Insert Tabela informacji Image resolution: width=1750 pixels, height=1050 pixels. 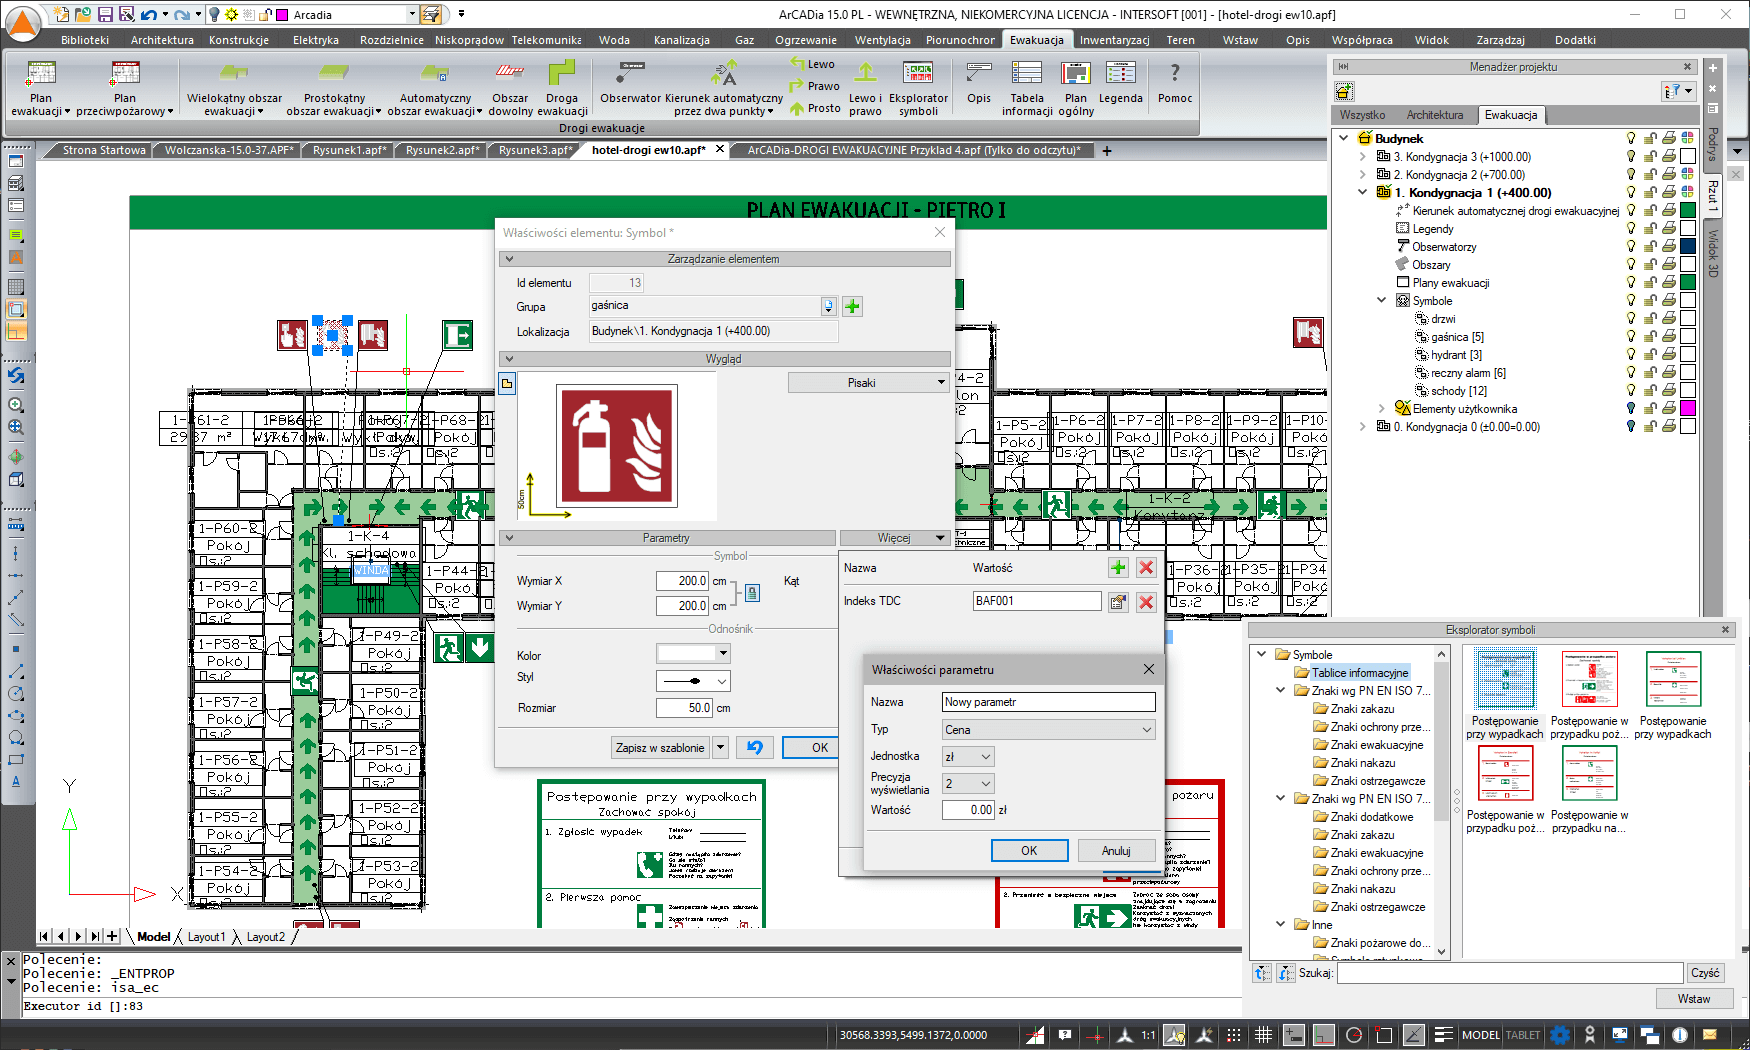tap(1027, 88)
